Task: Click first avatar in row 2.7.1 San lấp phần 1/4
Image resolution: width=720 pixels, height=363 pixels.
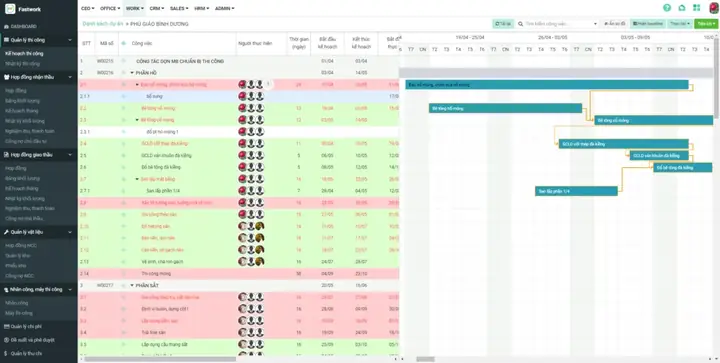Action: point(242,191)
